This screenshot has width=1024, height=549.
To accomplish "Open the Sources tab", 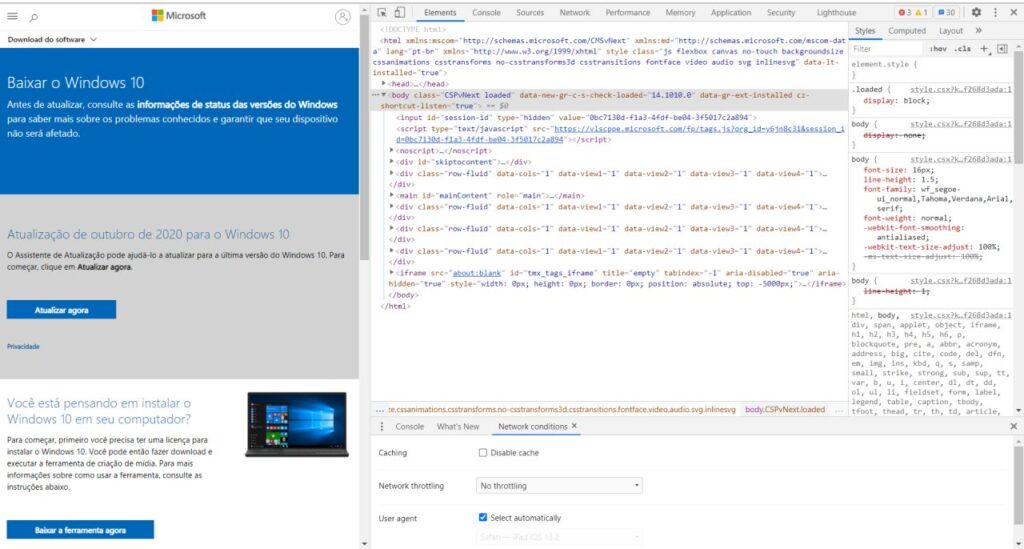I will 530,12.
